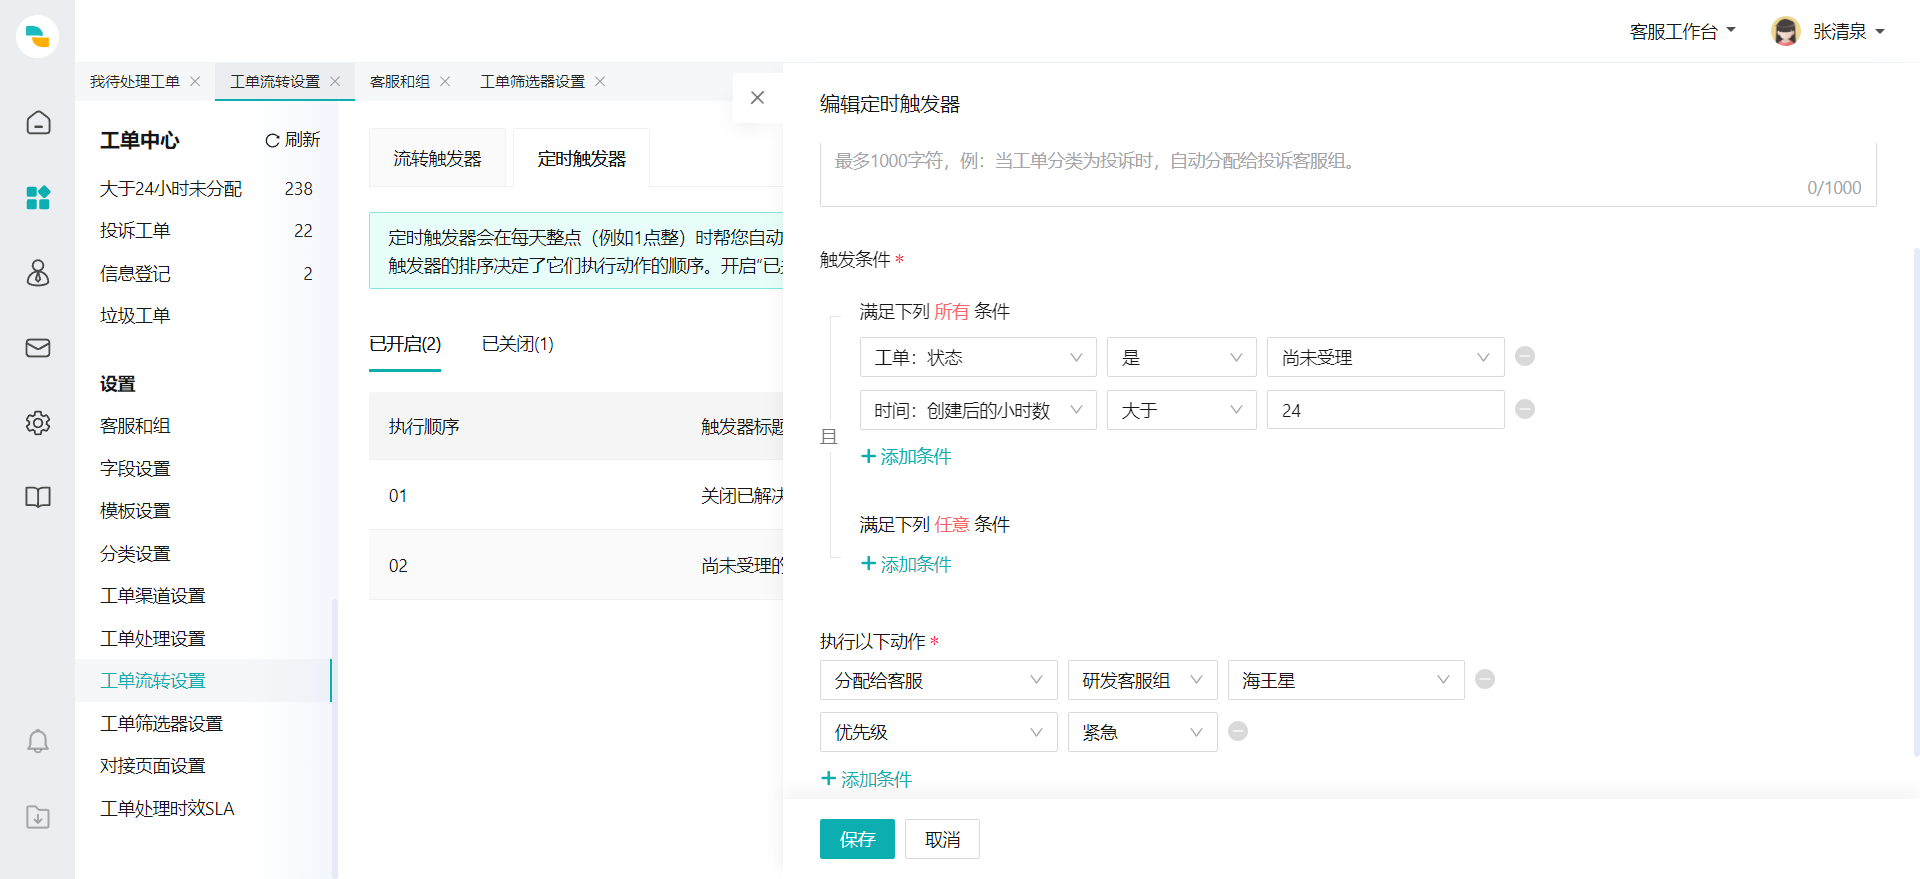Viewport: 1920px width, 879px height.
Task: Select trigger row 02
Action: [576, 565]
